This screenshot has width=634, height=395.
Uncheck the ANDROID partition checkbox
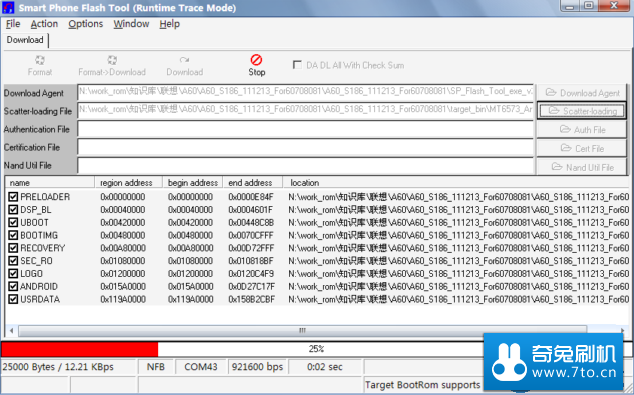point(13,286)
